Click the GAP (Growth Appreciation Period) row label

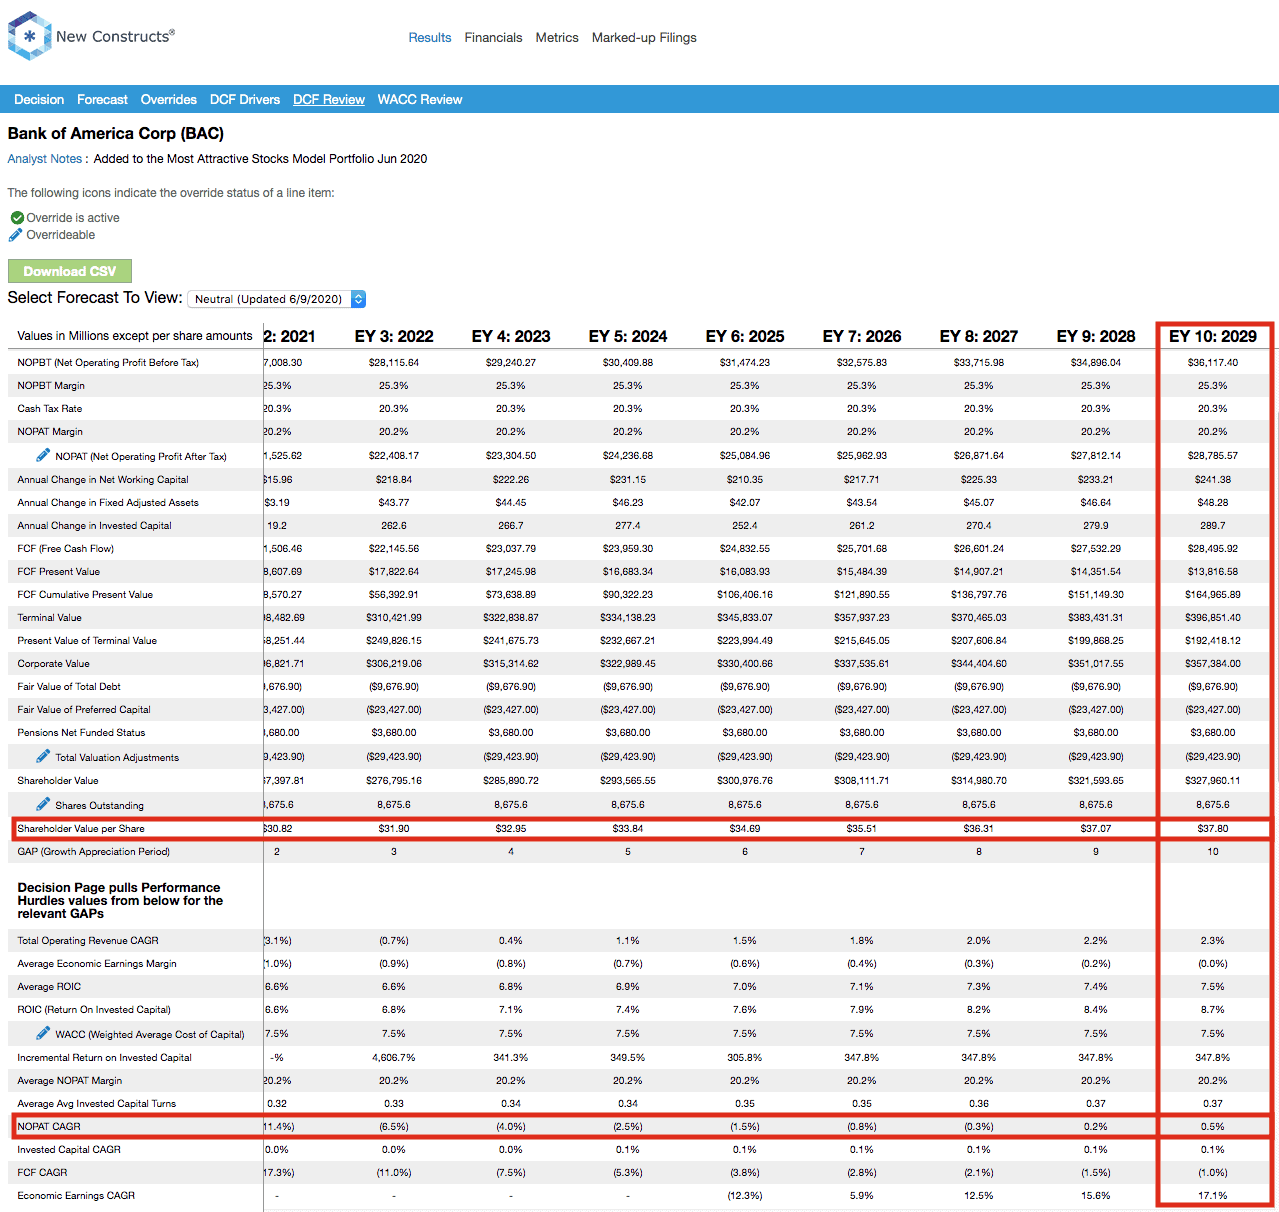pyautogui.click(x=94, y=852)
